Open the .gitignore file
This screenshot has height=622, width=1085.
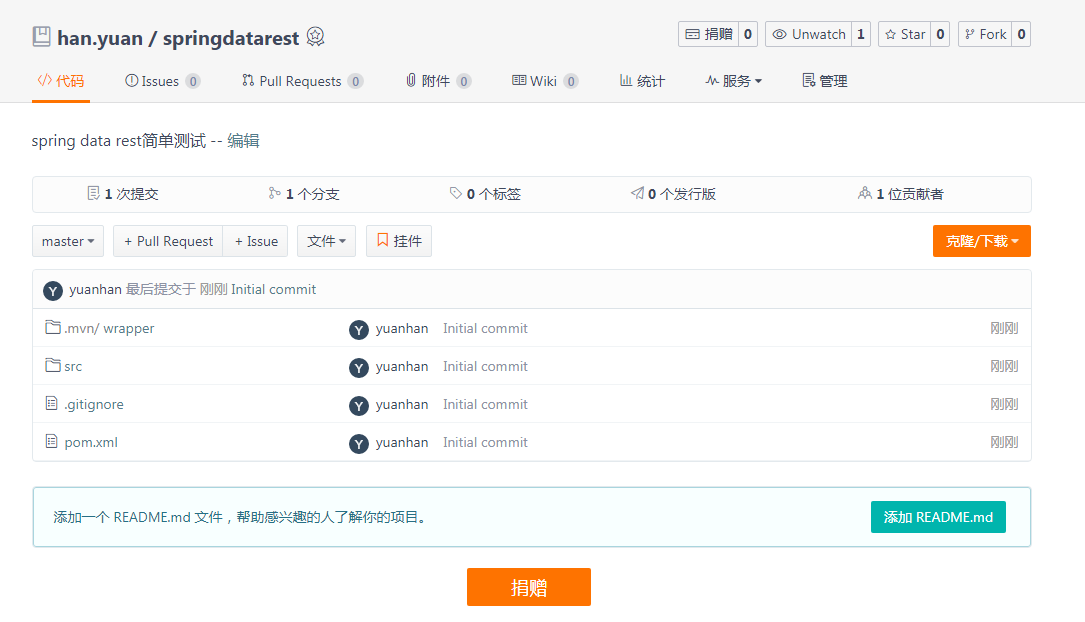pyautogui.click(x=94, y=405)
